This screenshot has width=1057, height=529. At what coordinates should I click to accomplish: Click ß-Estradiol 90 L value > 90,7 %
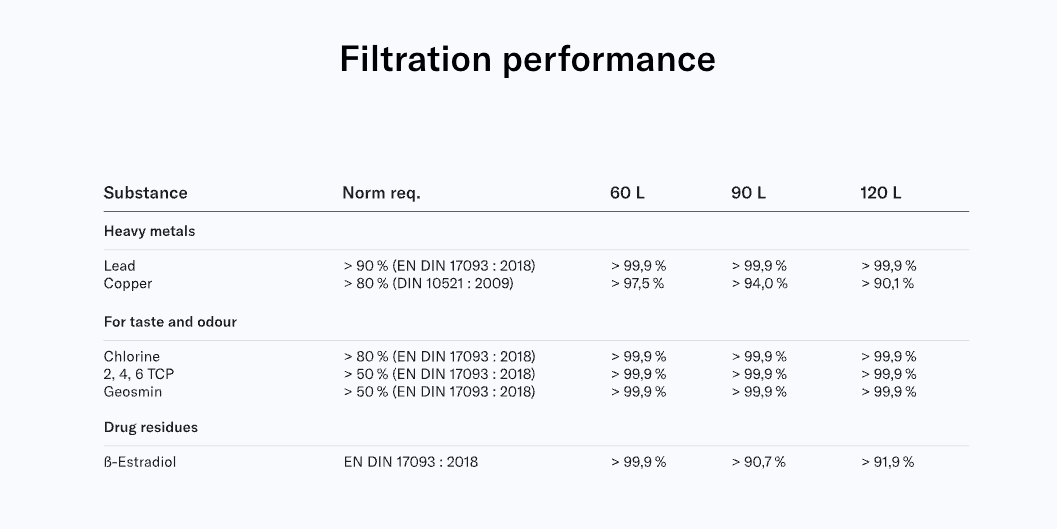tap(759, 462)
